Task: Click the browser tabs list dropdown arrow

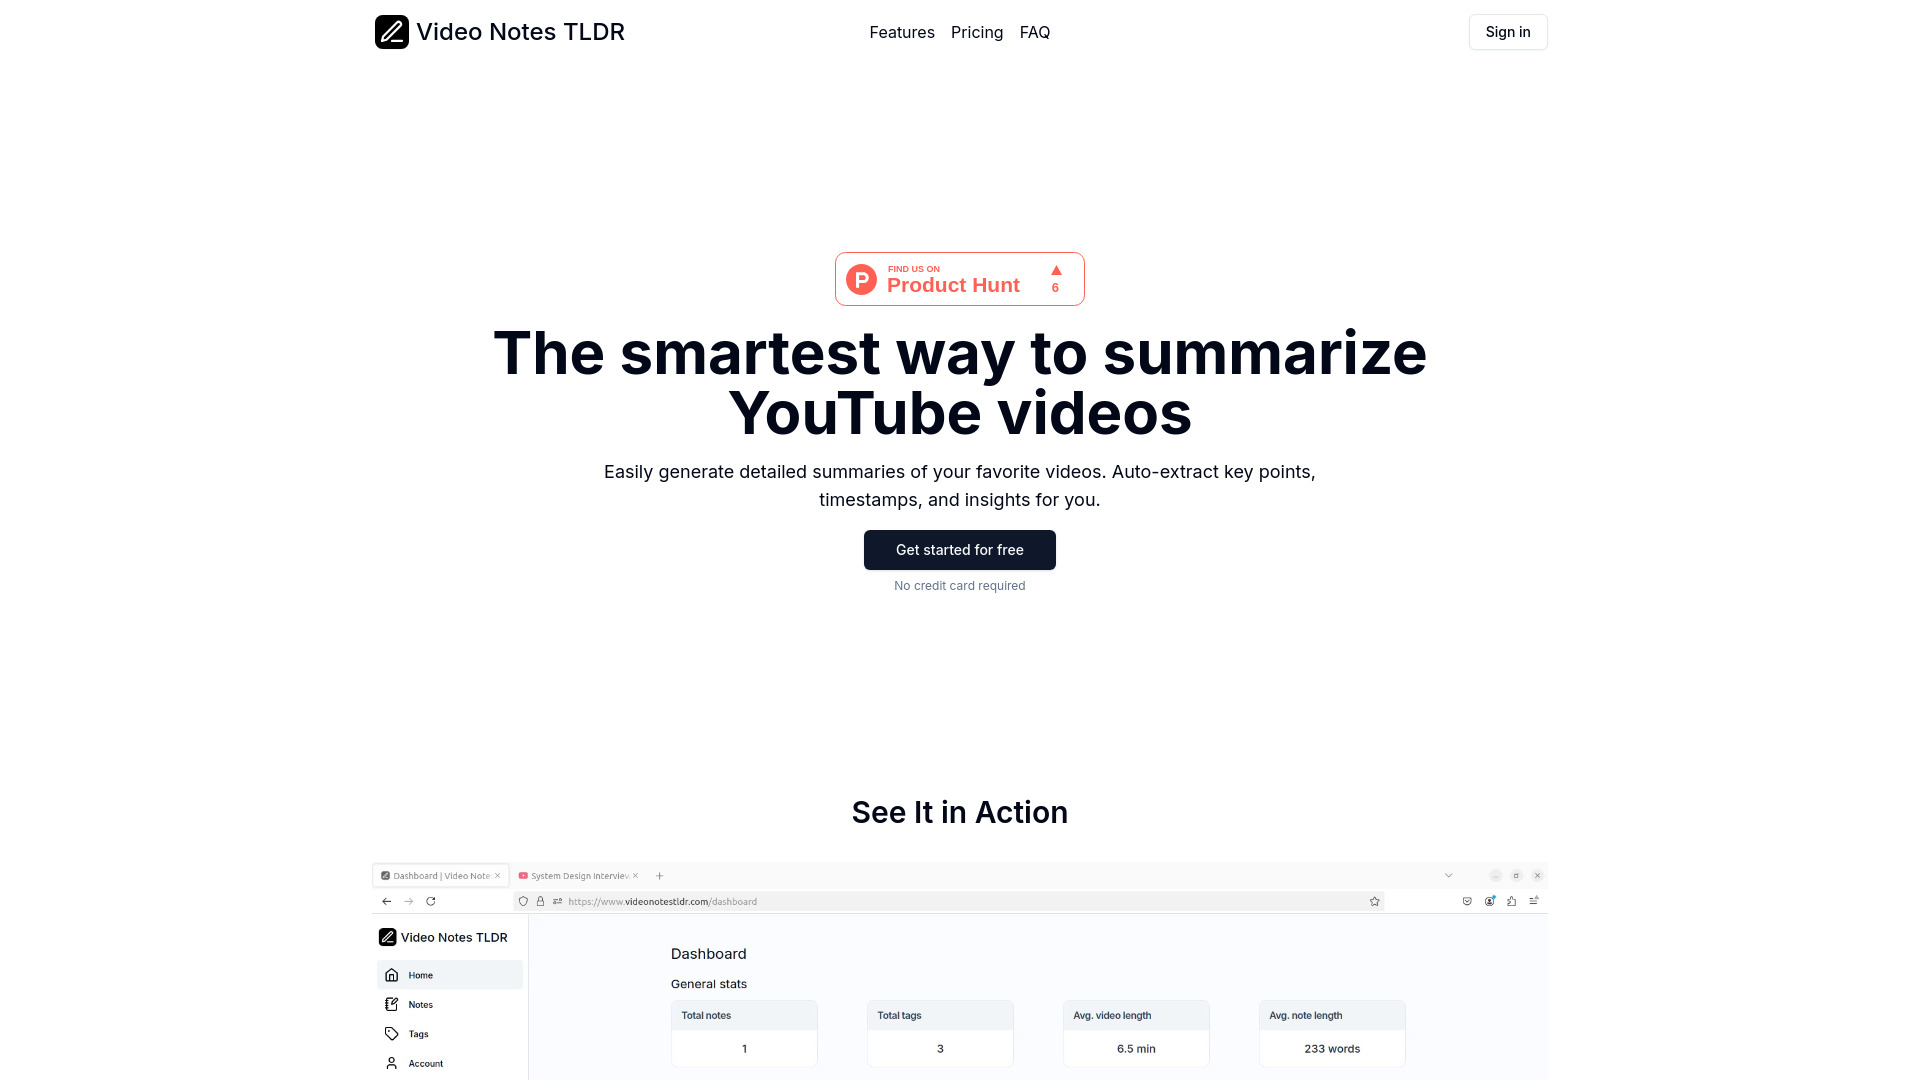Action: (1449, 876)
